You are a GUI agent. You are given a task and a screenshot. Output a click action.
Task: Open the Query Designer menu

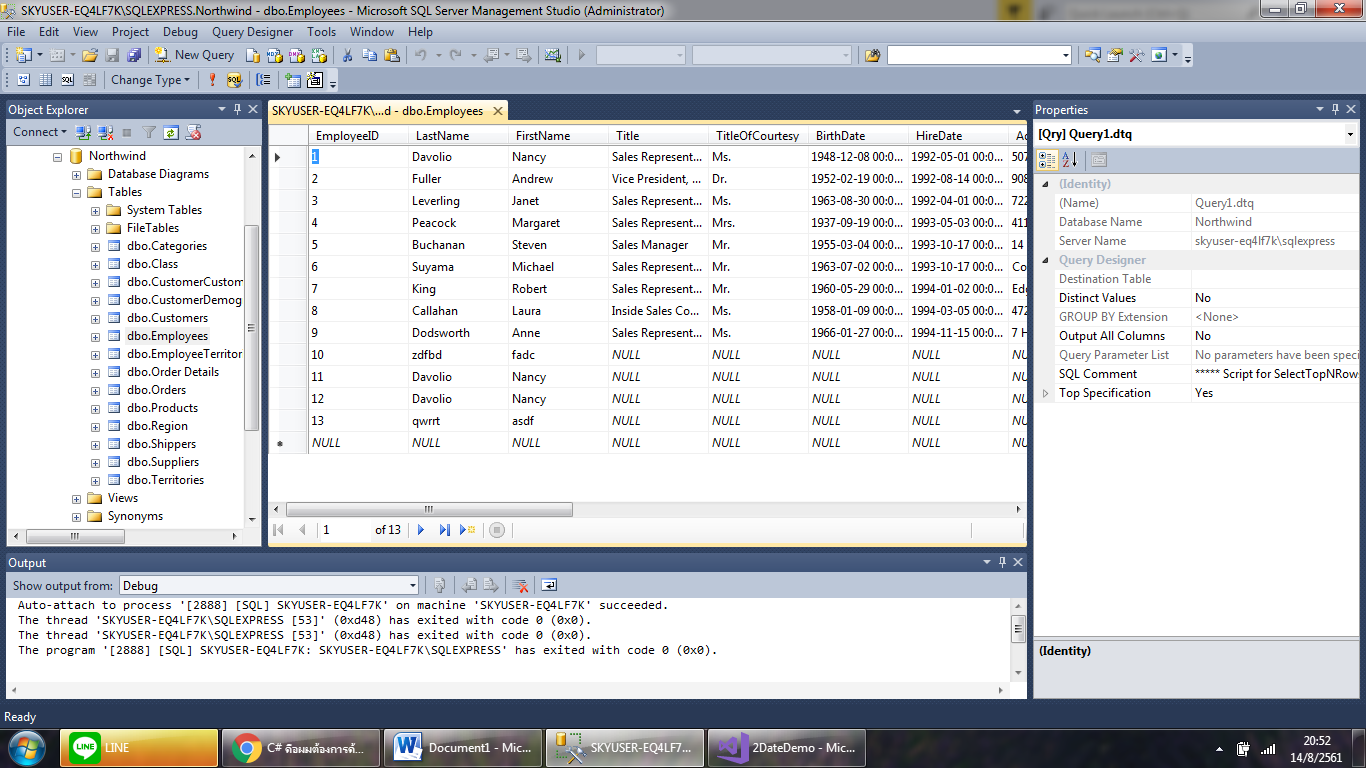click(x=253, y=32)
